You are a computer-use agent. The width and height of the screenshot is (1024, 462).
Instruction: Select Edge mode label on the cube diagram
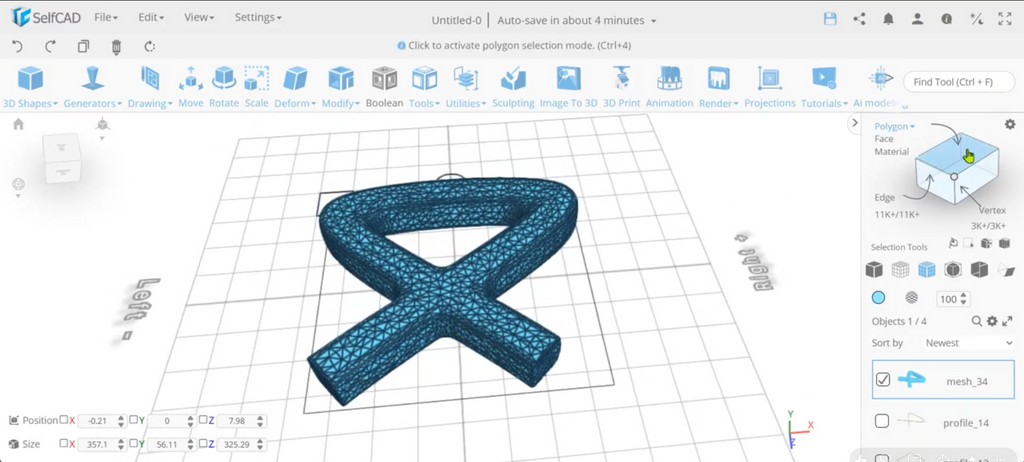(885, 197)
